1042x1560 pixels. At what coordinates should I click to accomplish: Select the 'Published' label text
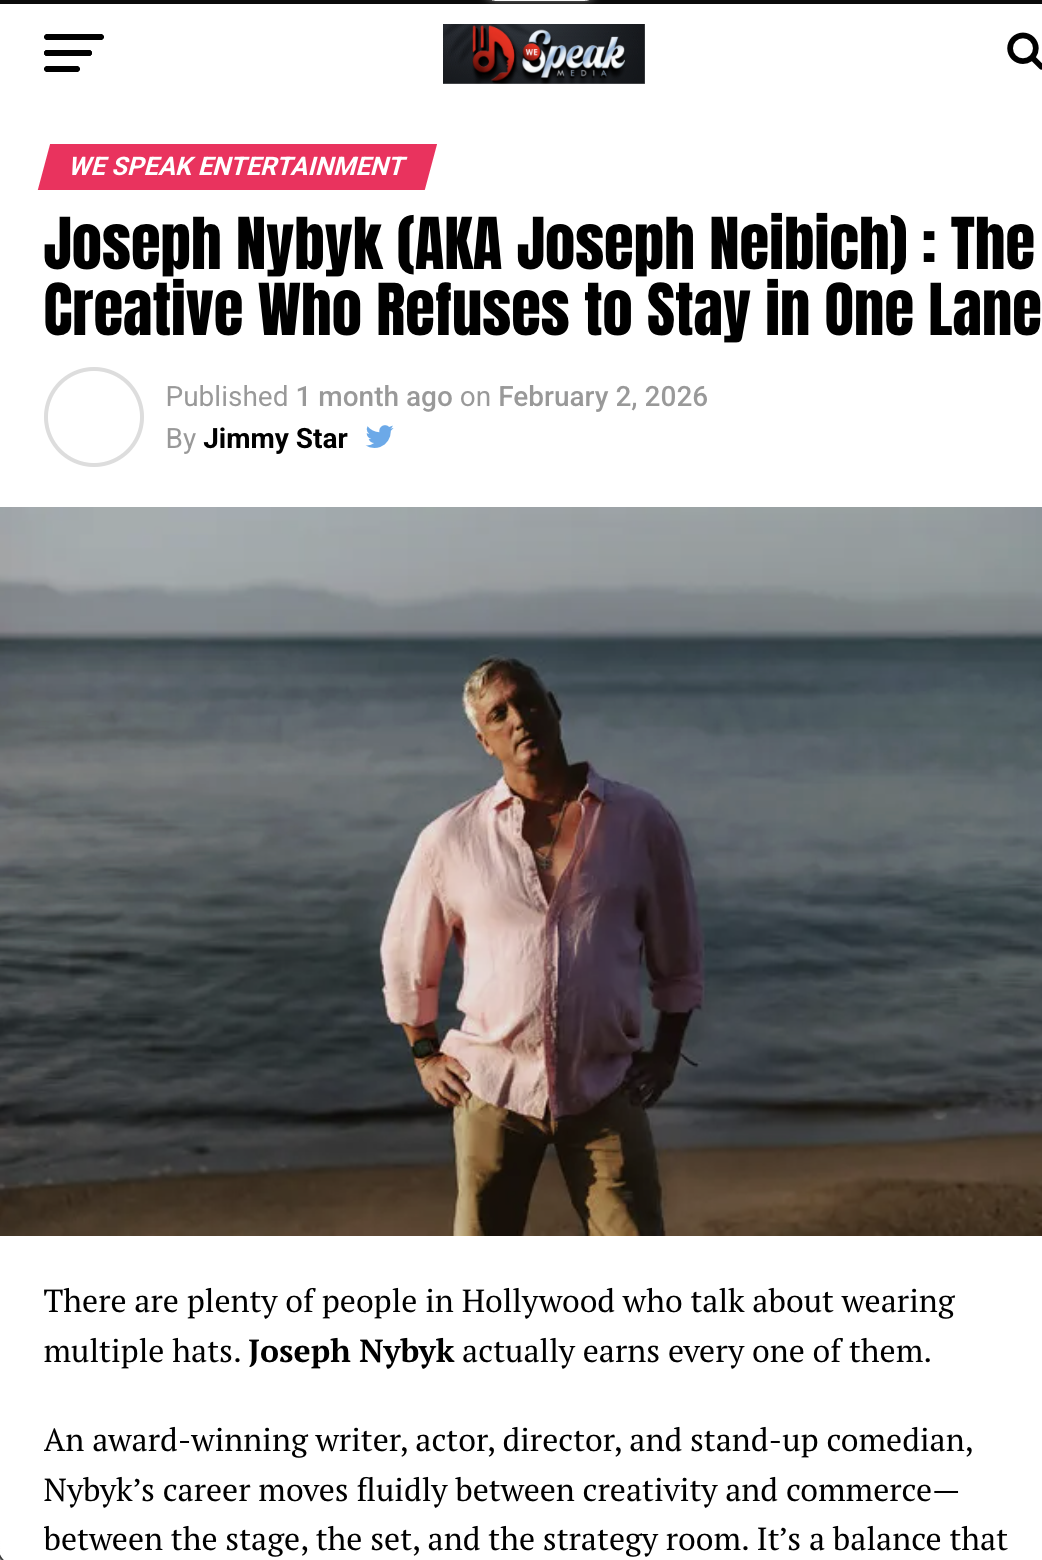pos(227,397)
